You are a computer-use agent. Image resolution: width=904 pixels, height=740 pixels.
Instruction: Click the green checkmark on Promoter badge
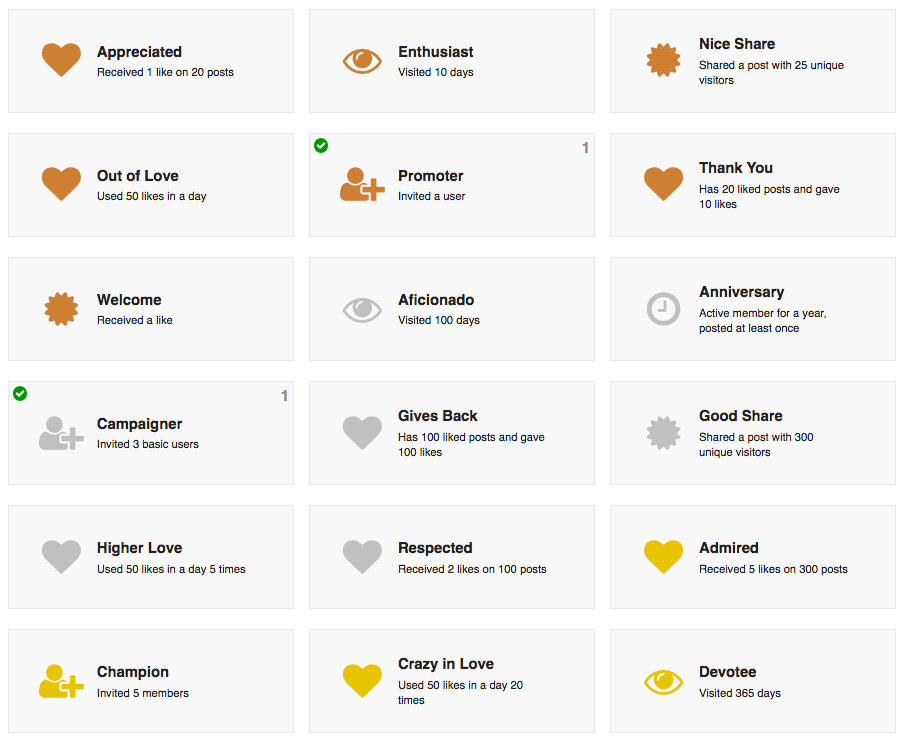pyautogui.click(x=321, y=146)
